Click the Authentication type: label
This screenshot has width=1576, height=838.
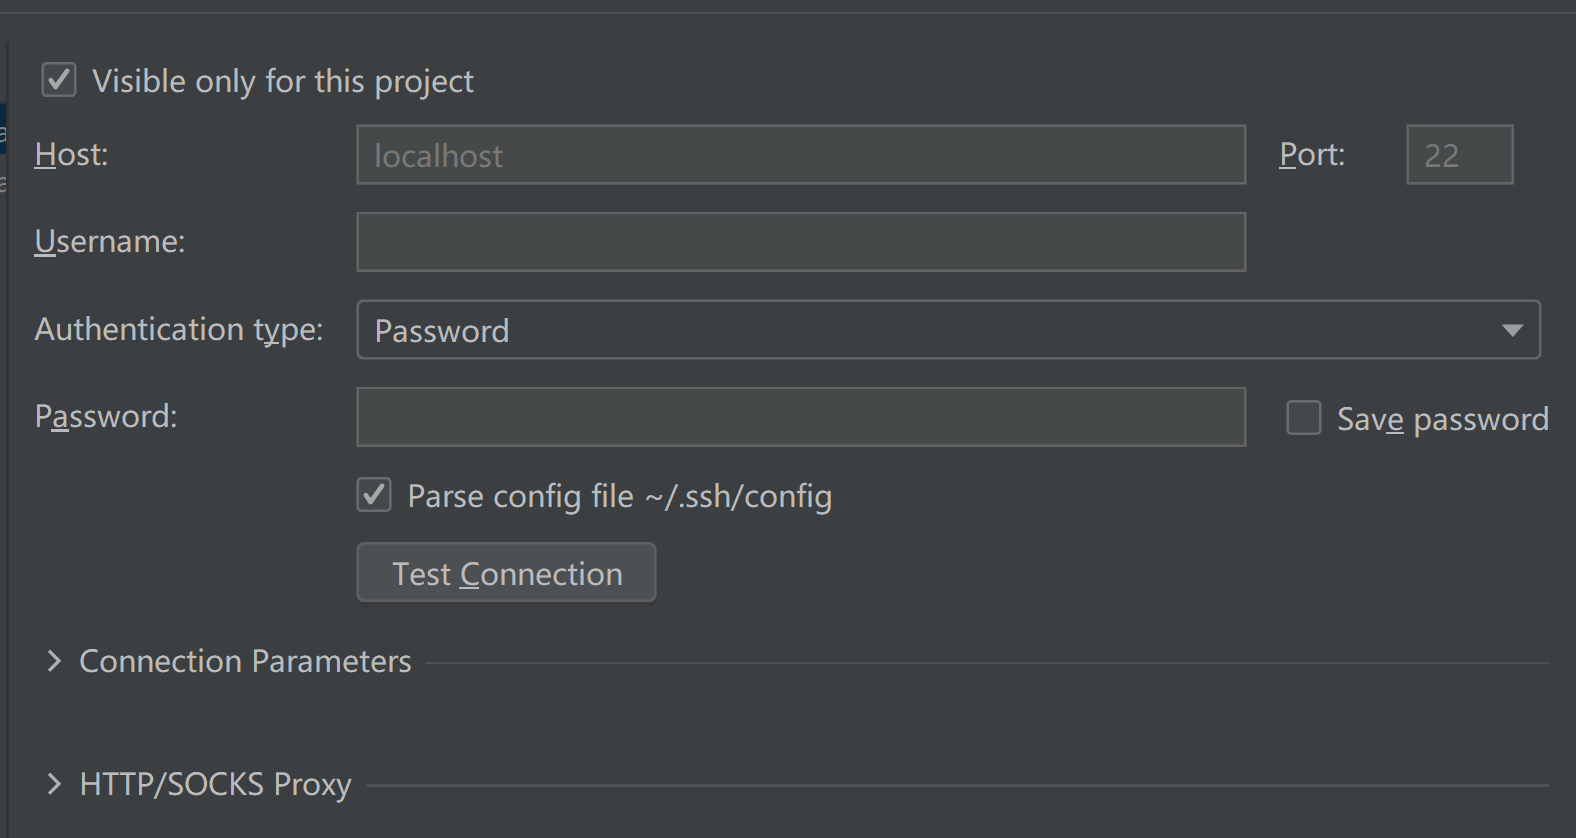179,330
